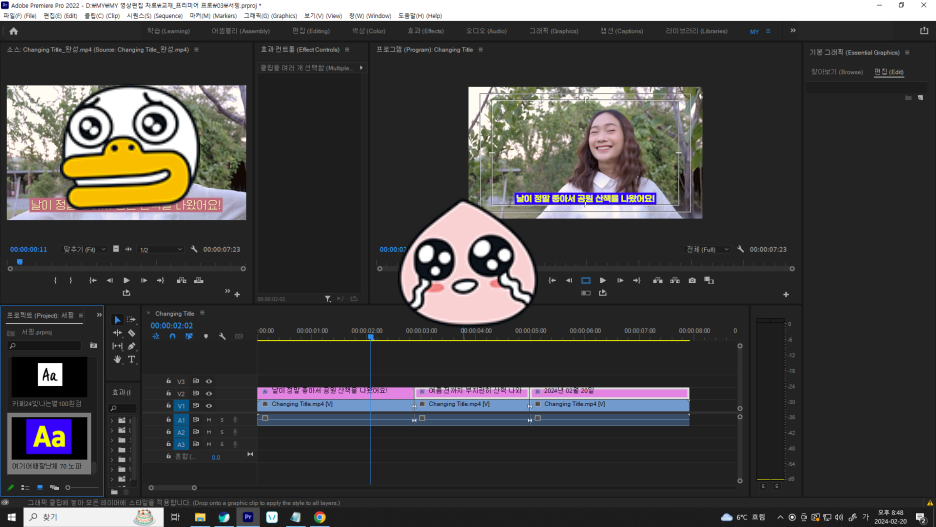Open the Graphics menu
936x527 pixels.
(270, 16)
